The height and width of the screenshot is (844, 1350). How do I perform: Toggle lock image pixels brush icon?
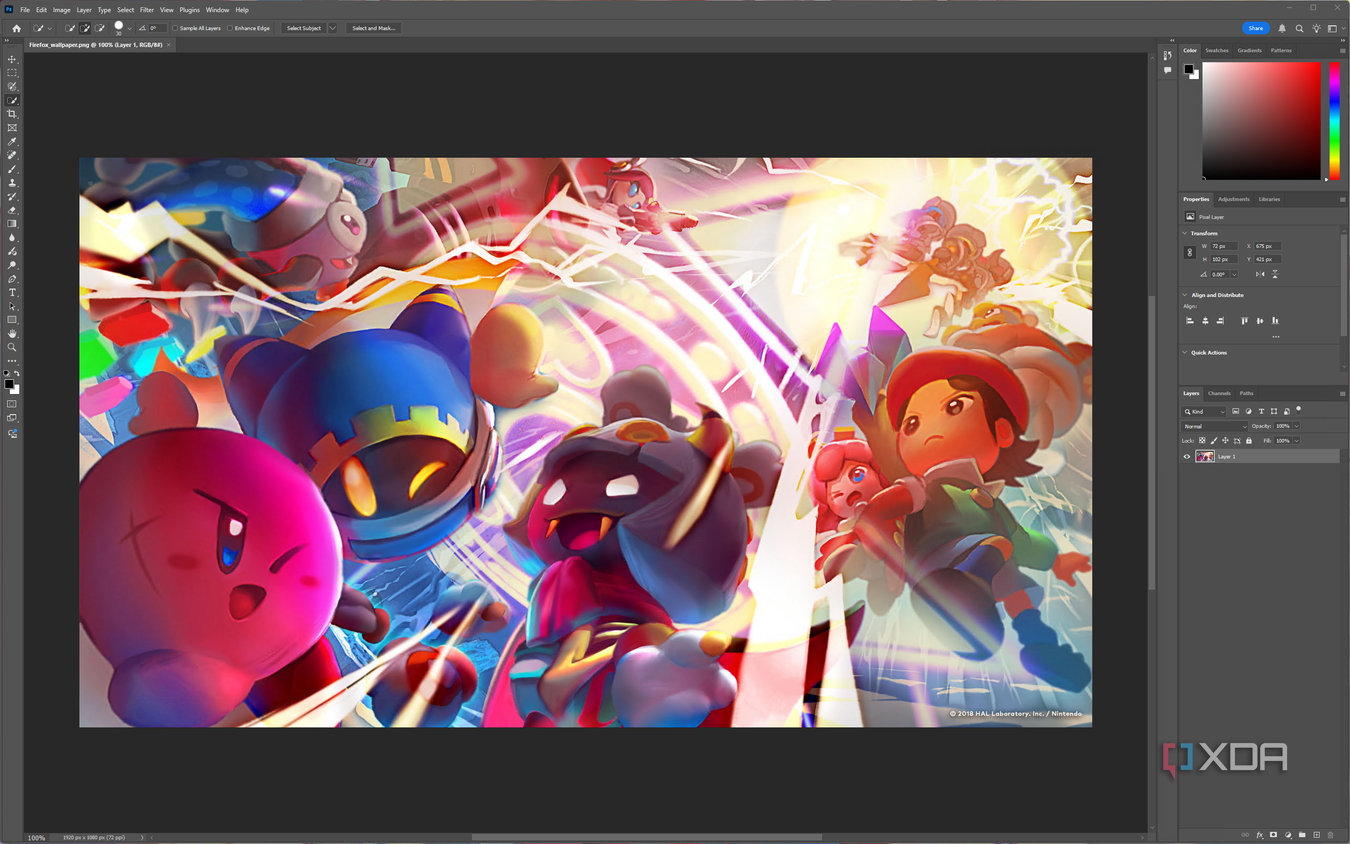pos(1214,441)
